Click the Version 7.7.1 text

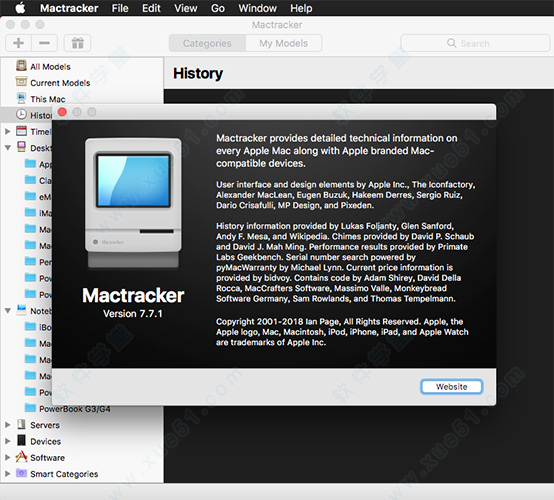tap(133, 313)
